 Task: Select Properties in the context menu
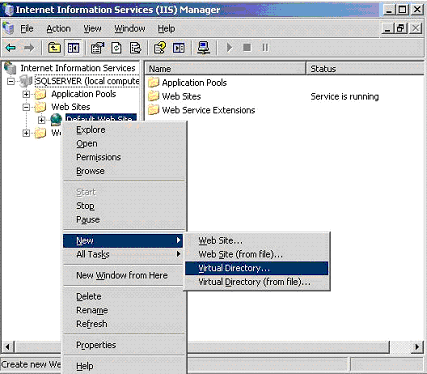[124, 345]
